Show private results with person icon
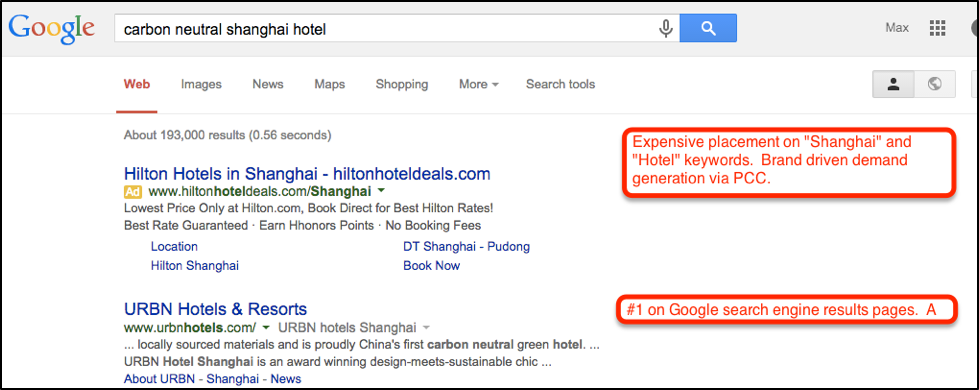This screenshot has height=390, width=979. point(893,84)
